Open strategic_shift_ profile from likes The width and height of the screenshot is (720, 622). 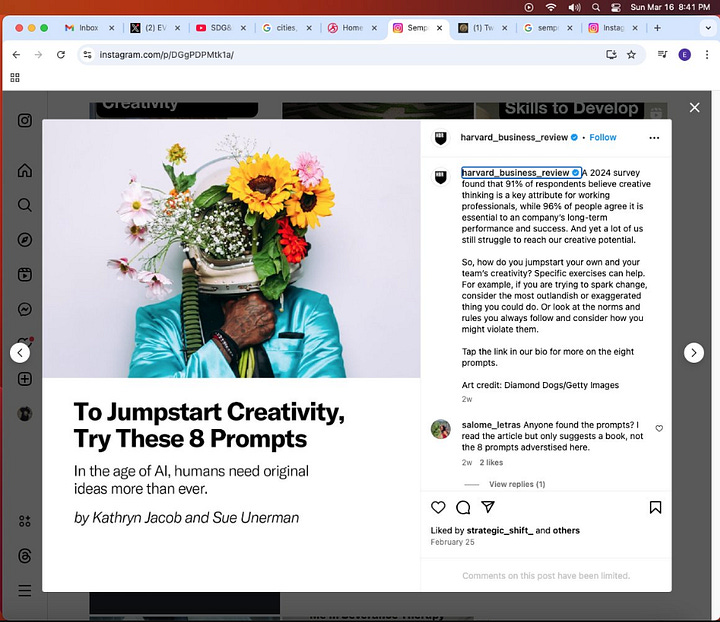point(500,531)
